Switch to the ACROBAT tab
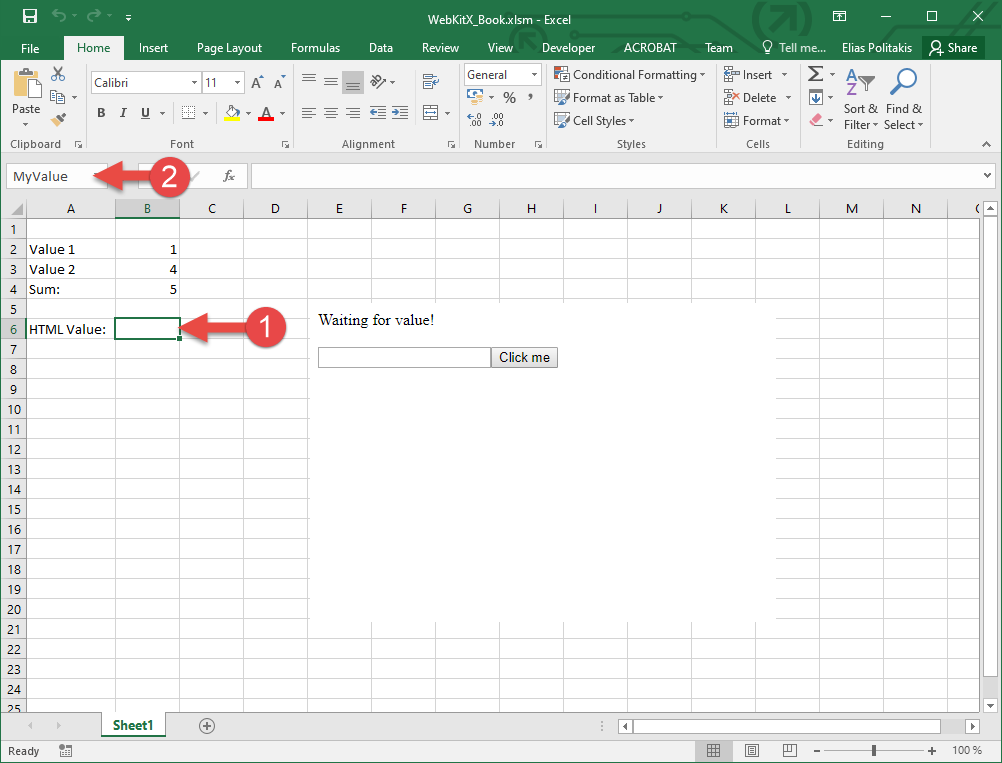This screenshot has height=763, width=1002. 650,48
